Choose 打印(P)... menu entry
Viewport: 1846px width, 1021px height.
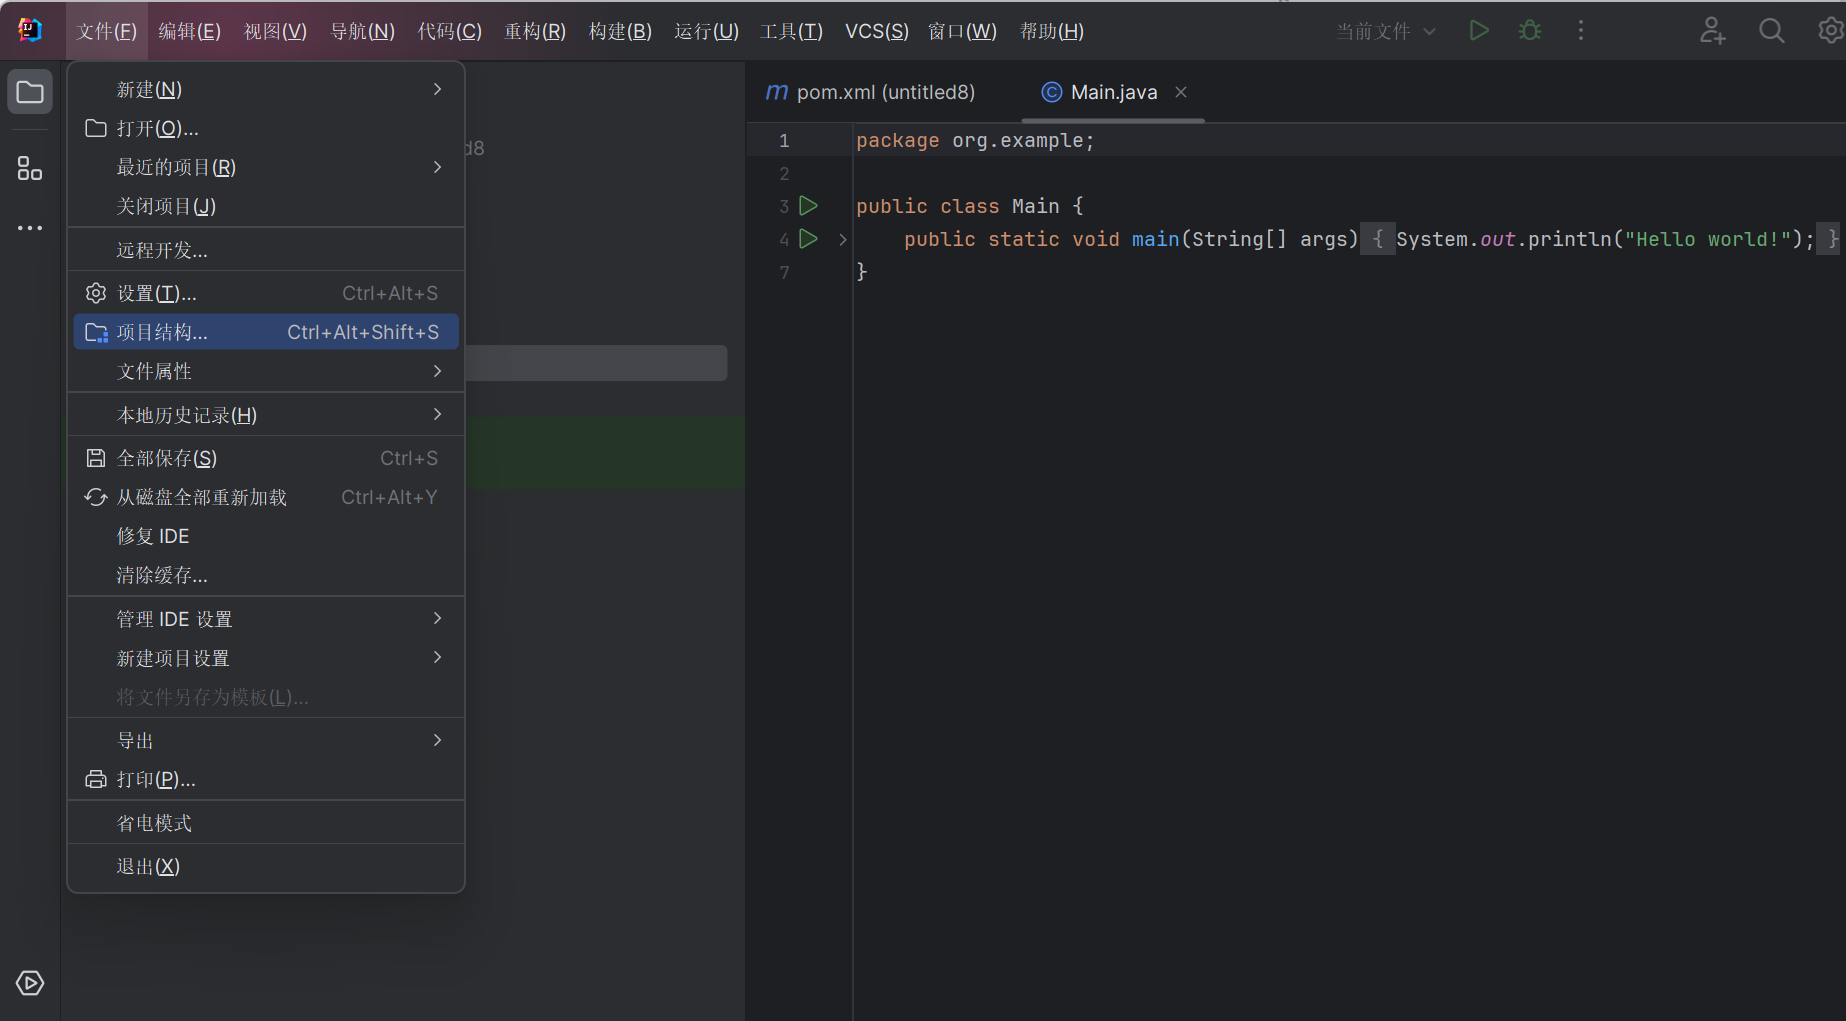[x=266, y=779]
